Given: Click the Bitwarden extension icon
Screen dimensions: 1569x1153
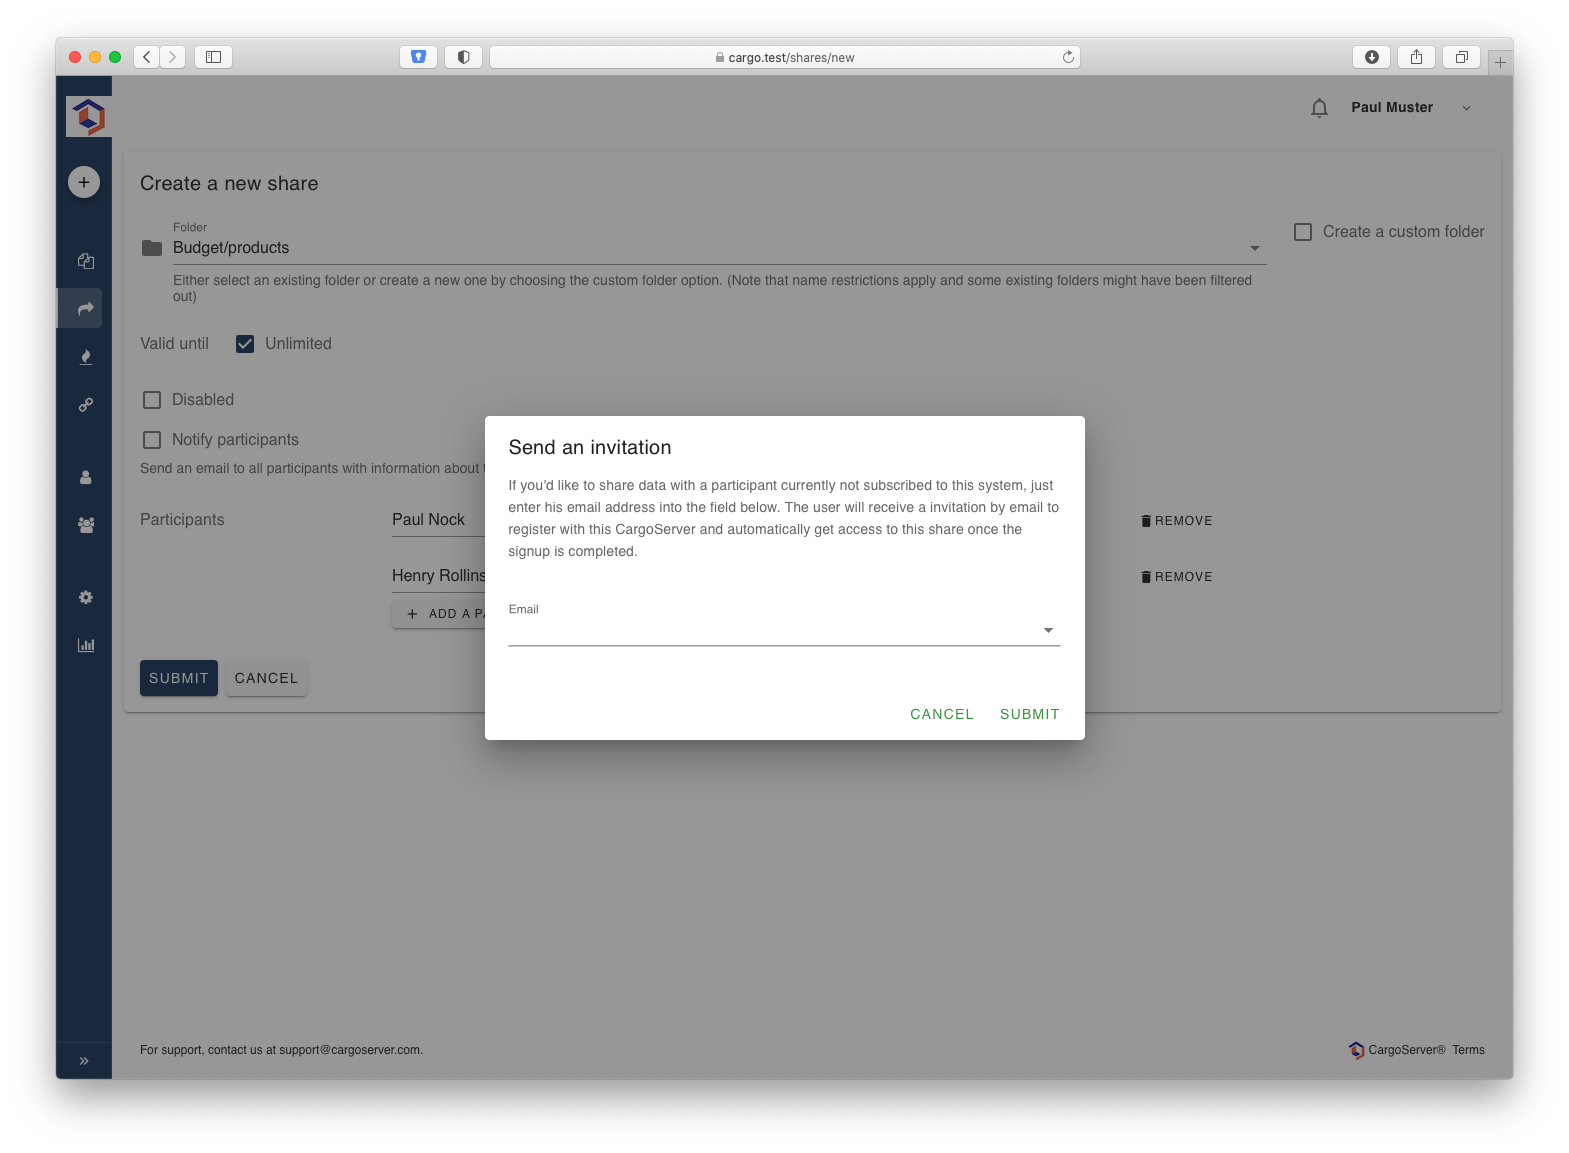Looking at the screenshot, I should pos(418,57).
